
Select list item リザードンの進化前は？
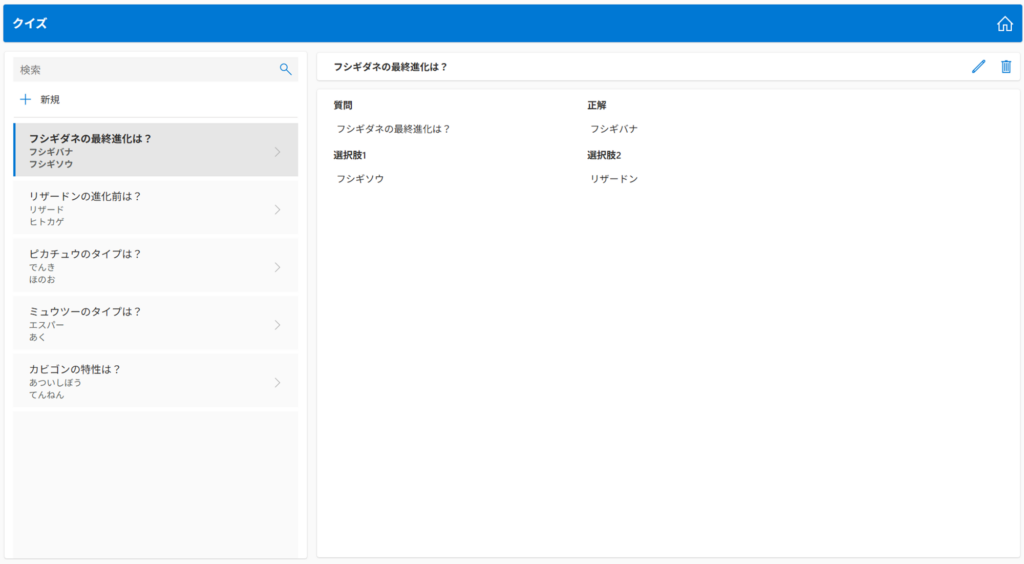(155, 208)
